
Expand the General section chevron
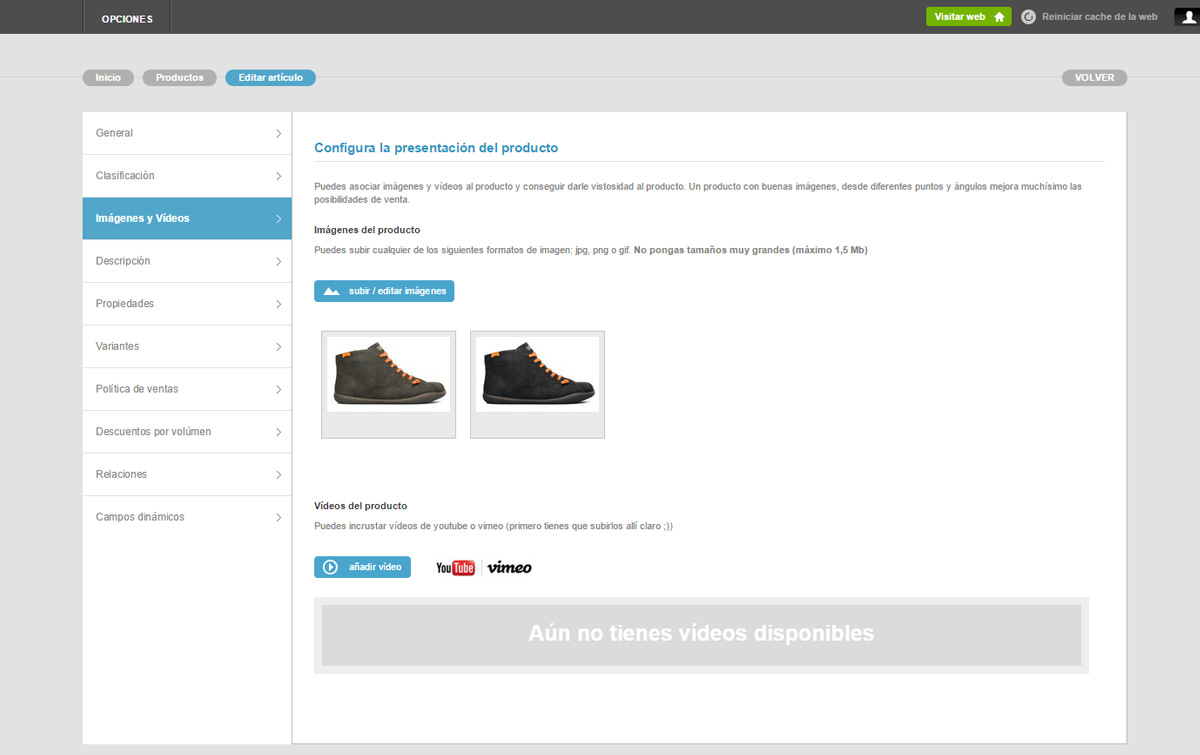pyautogui.click(x=278, y=133)
